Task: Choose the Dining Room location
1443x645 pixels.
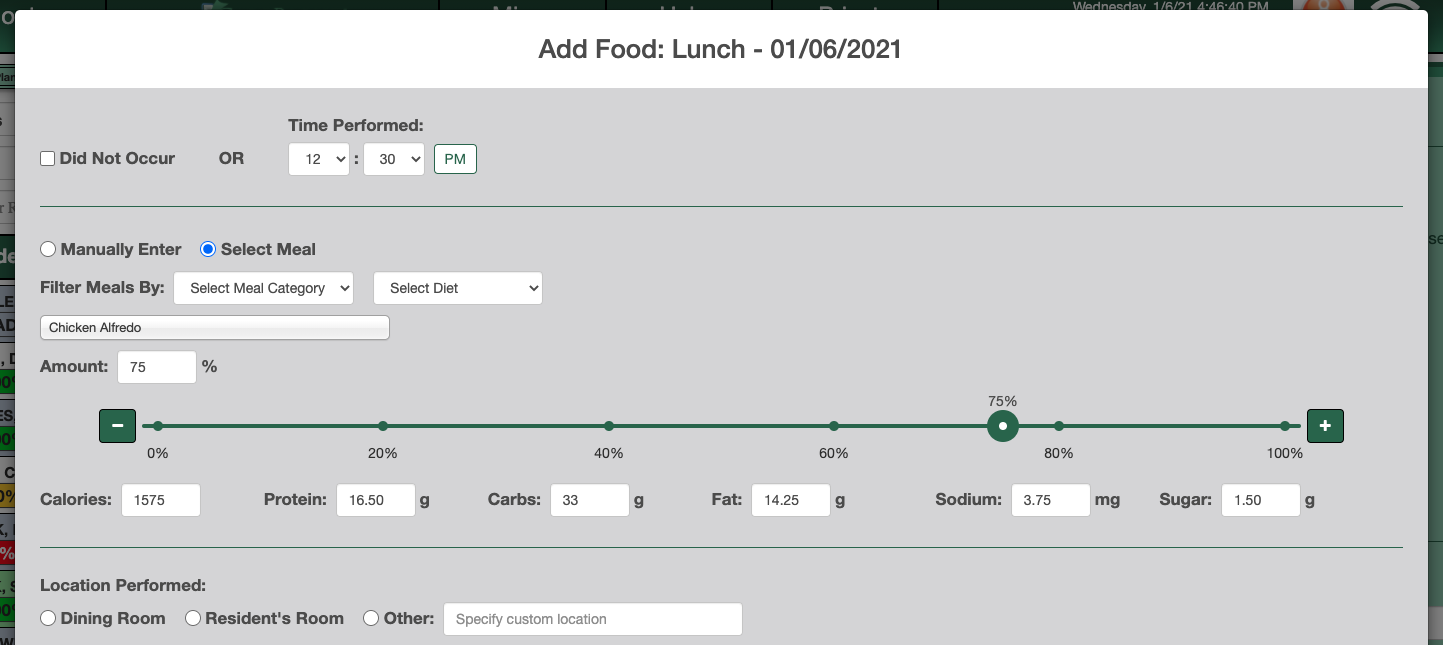Action: 48,619
